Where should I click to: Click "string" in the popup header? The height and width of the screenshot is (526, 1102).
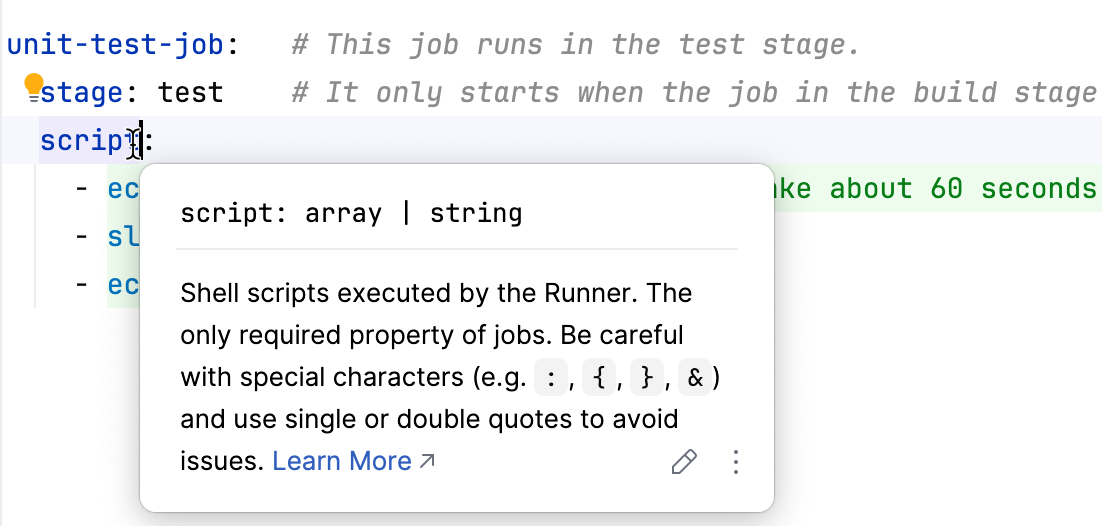pos(476,213)
